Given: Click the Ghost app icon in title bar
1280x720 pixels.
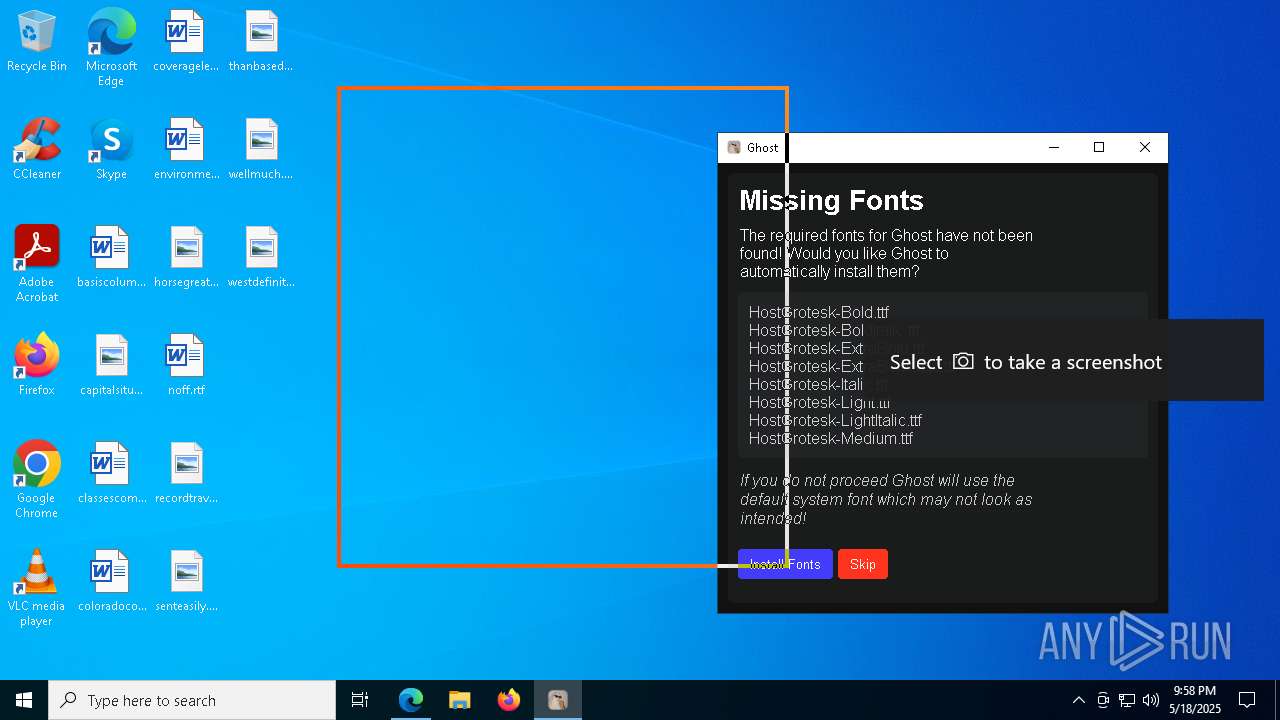Looking at the screenshot, I should (x=734, y=147).
